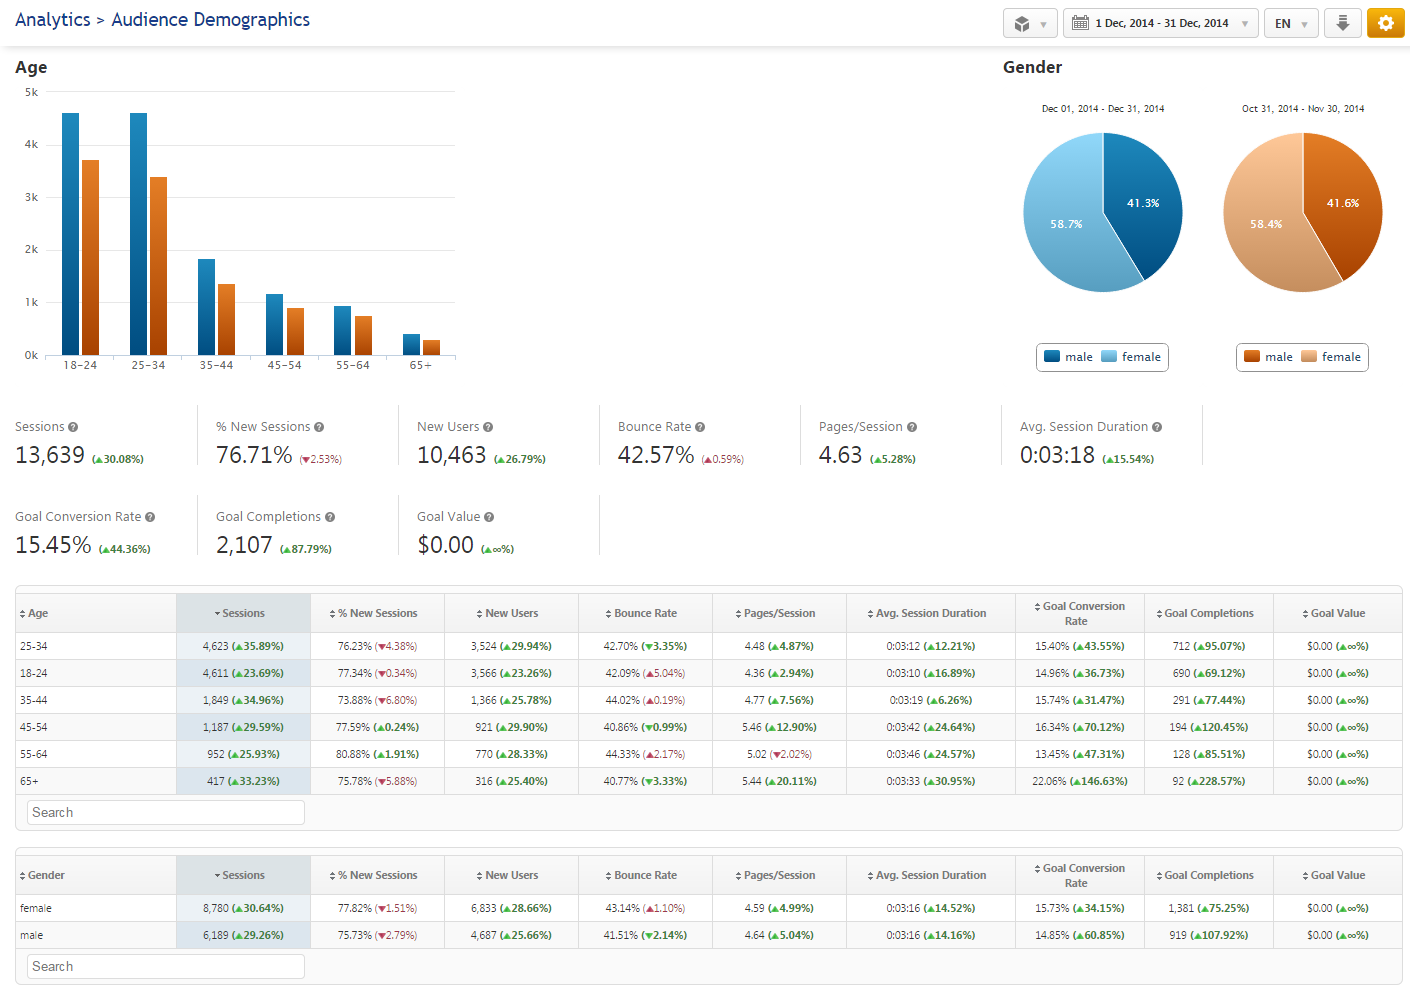The image size is (1410, 992).
Task: Click help icon next to Bounce Rate
Action: [x=700, y=427]
